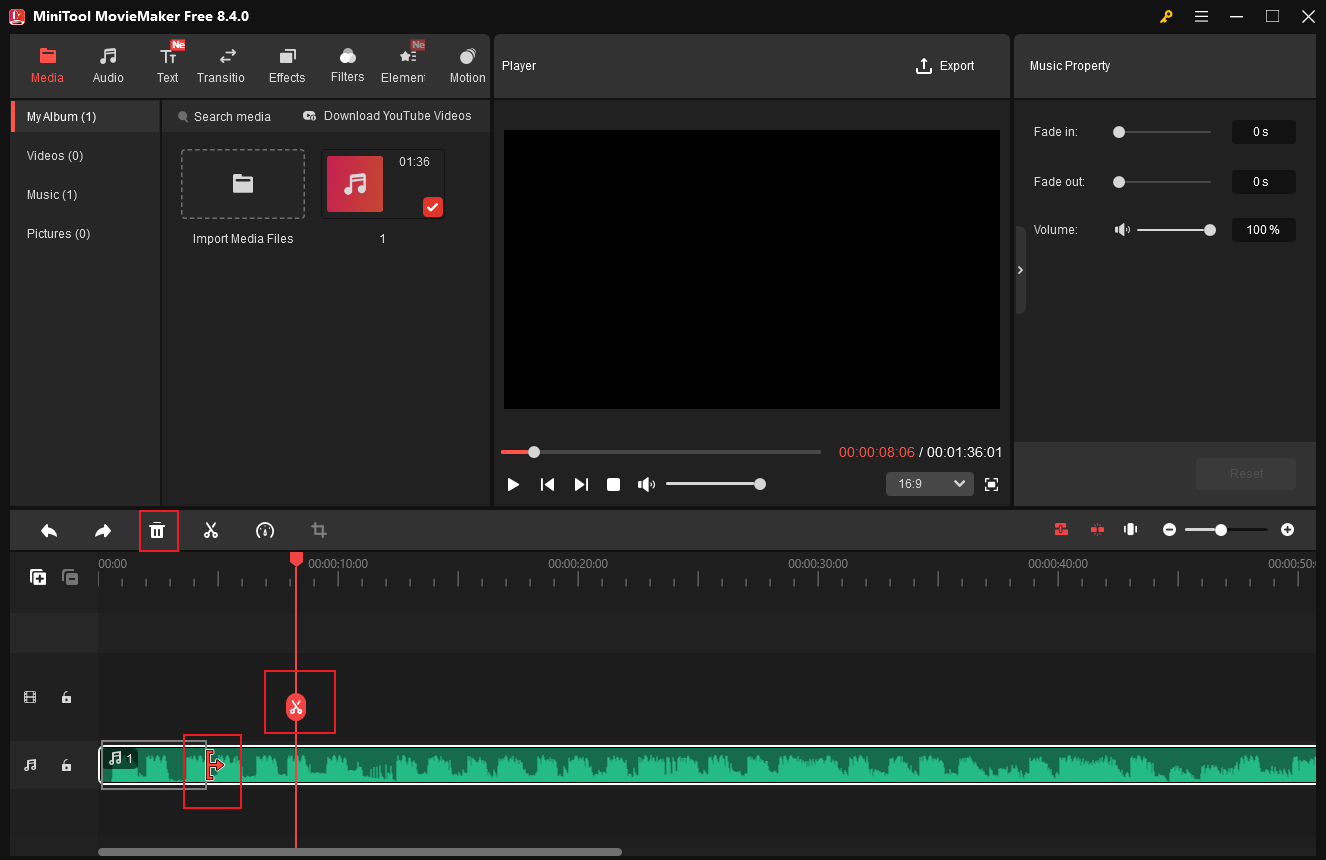Screen dimensions: 1326x860
Task: Switch to the Audio tab
Action: tap(107, 63)
